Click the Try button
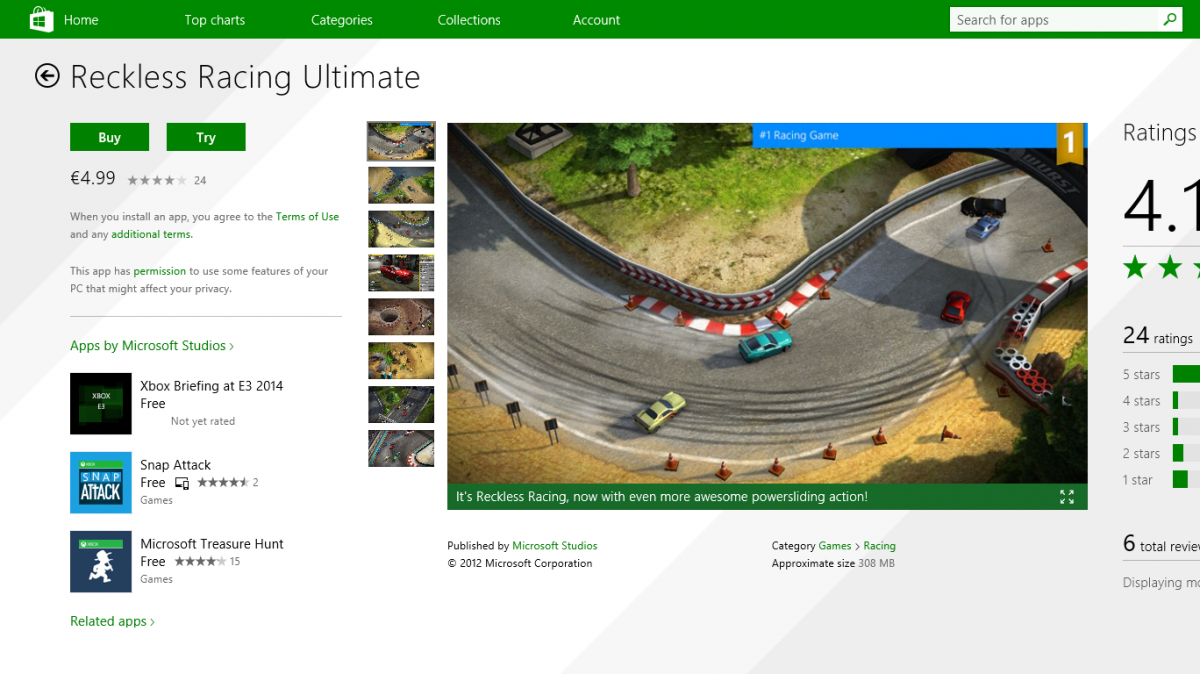Viewport: 1200px width, 674px height. coord(206,137)
